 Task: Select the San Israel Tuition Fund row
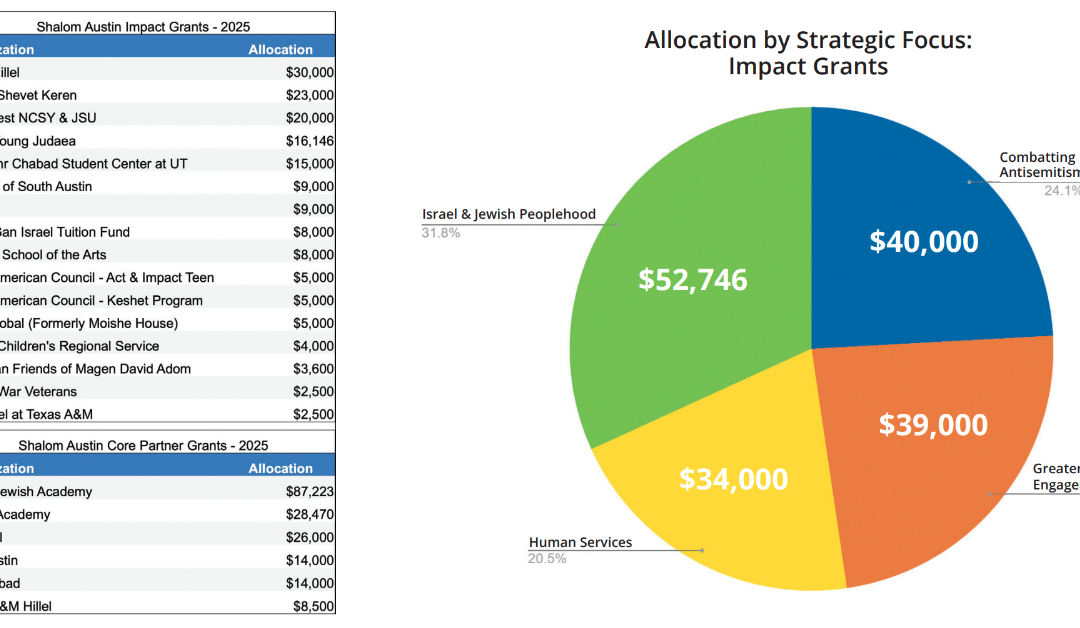[167, 232]
